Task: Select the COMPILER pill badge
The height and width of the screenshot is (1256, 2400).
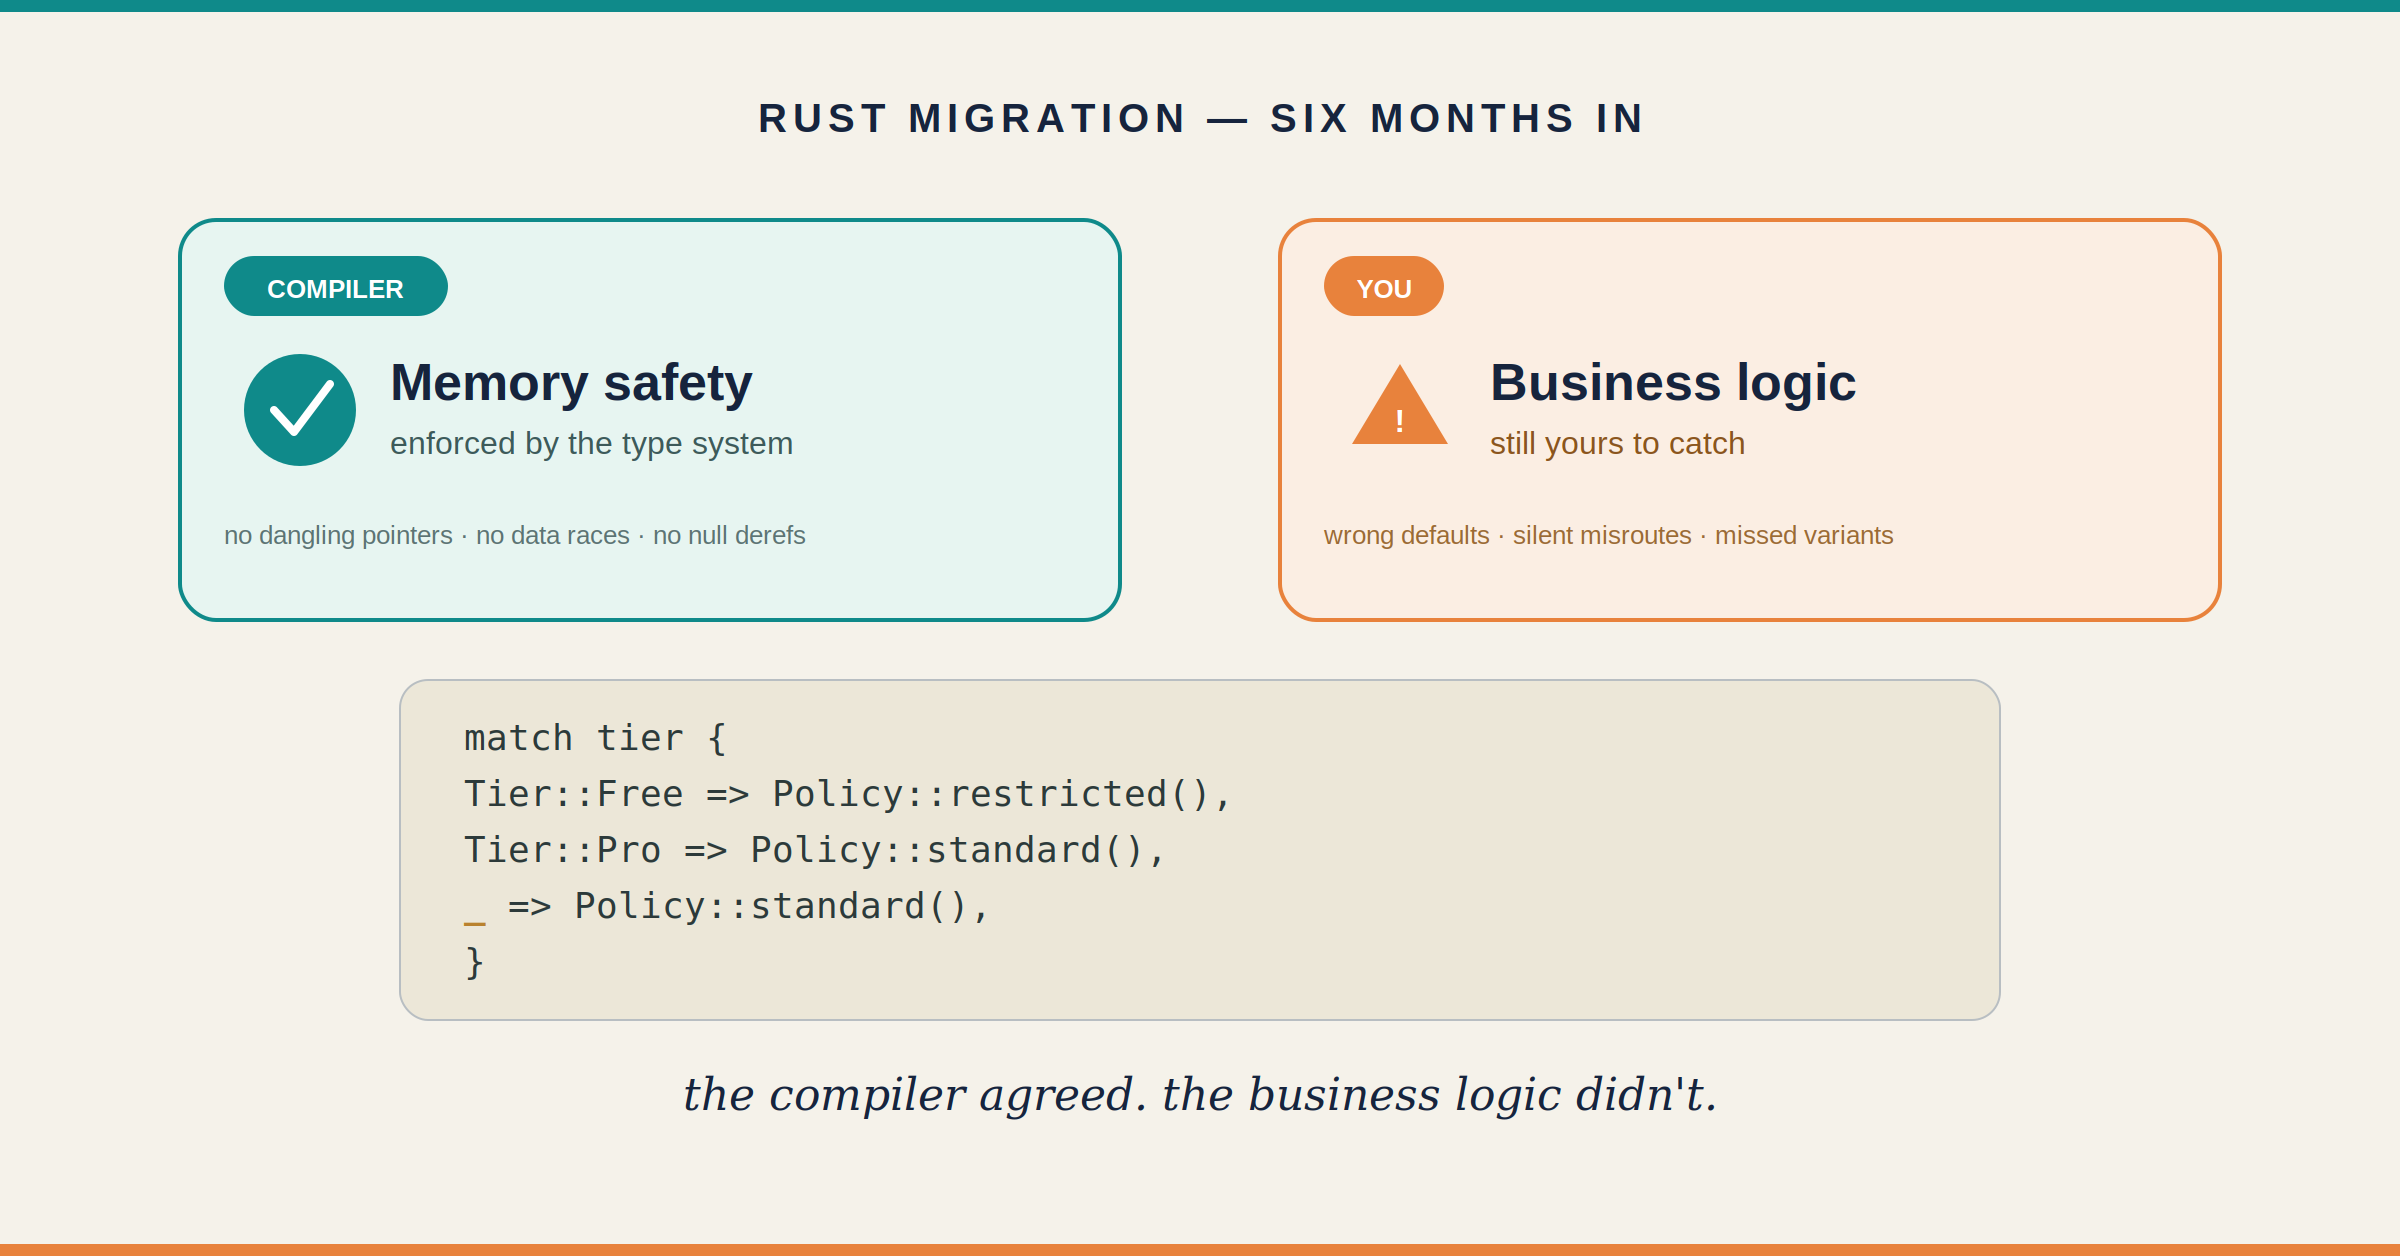Action: click(336, 286)
